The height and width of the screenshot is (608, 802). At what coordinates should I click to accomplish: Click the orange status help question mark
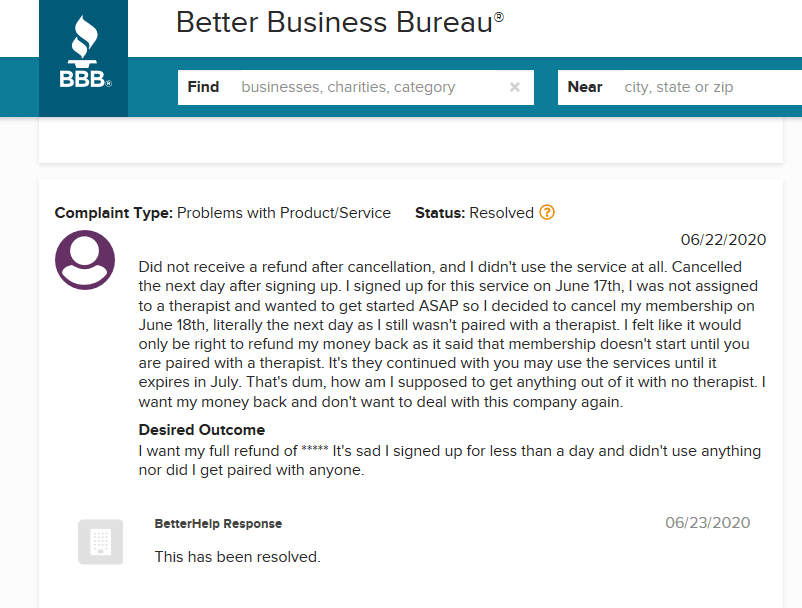click(547, 213)
